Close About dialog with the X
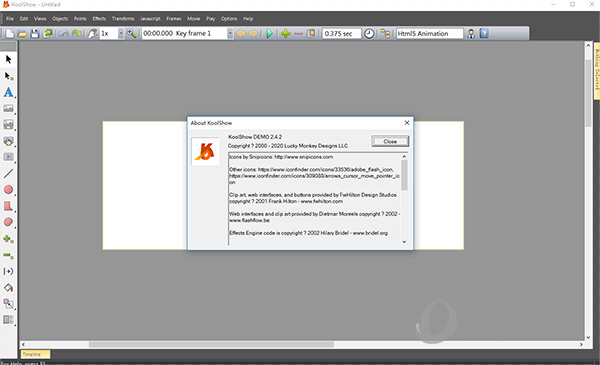Viewport: 600px width, 365px height. 407,122
